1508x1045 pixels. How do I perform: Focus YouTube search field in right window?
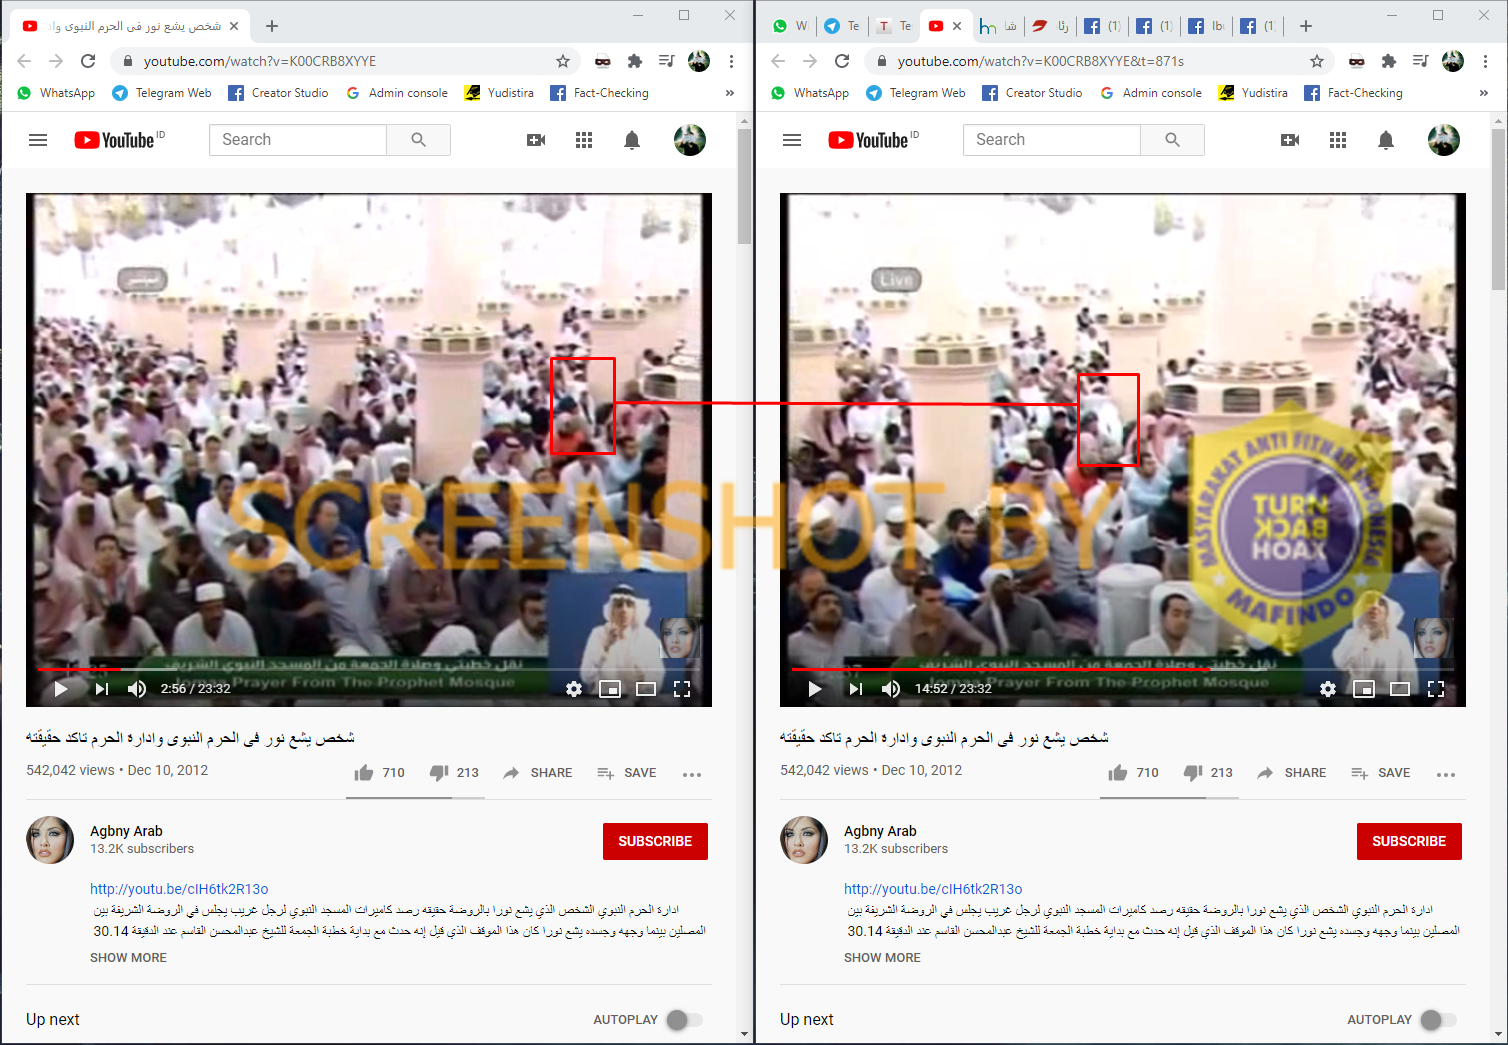pos(1052,140)
